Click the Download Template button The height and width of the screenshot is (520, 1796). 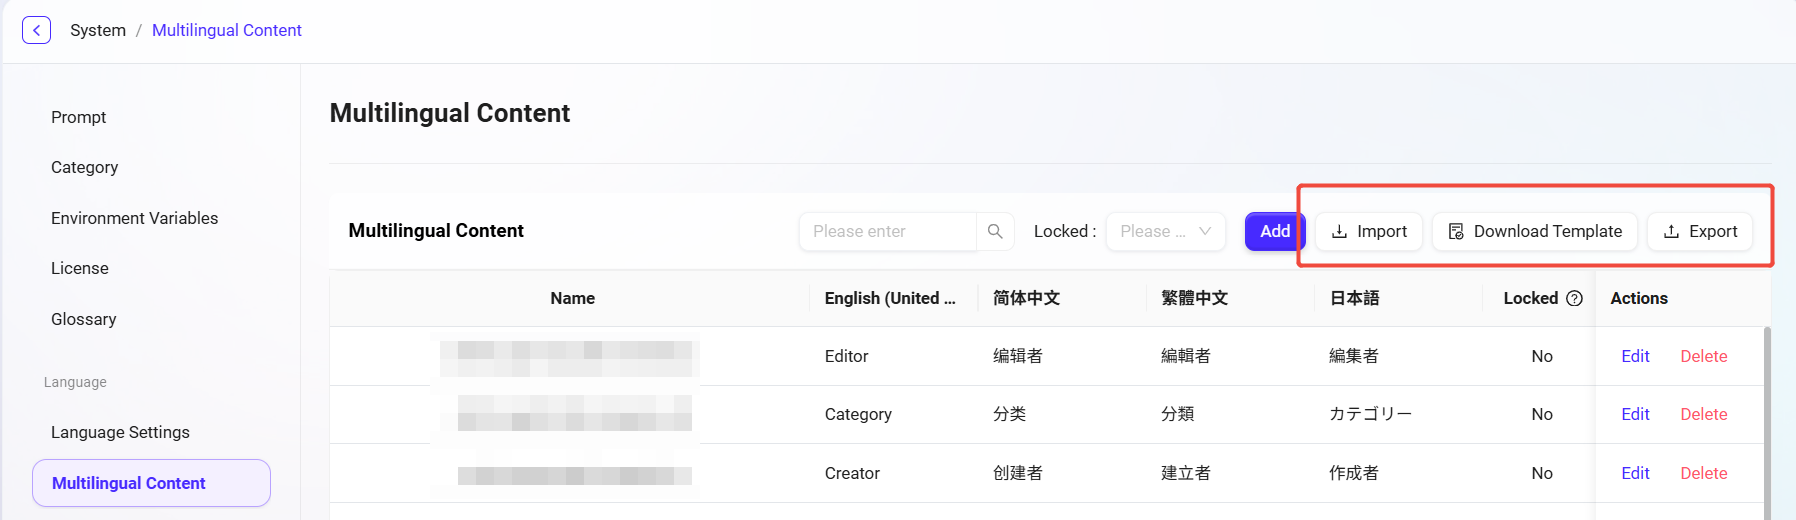(1535, 231)
